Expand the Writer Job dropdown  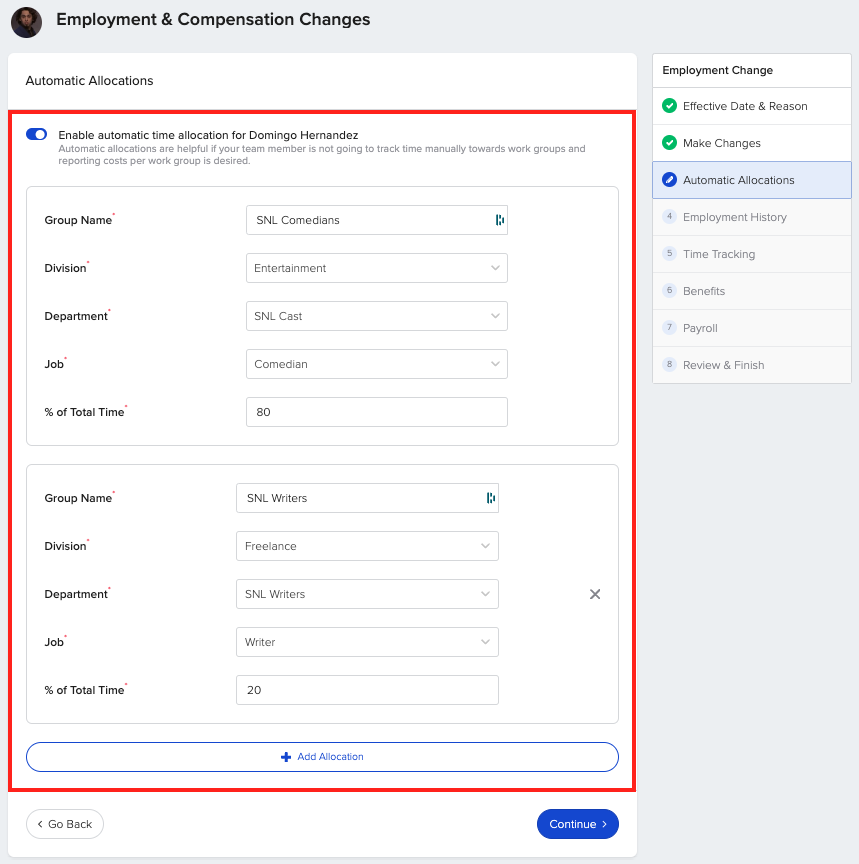tap(367, 642)
